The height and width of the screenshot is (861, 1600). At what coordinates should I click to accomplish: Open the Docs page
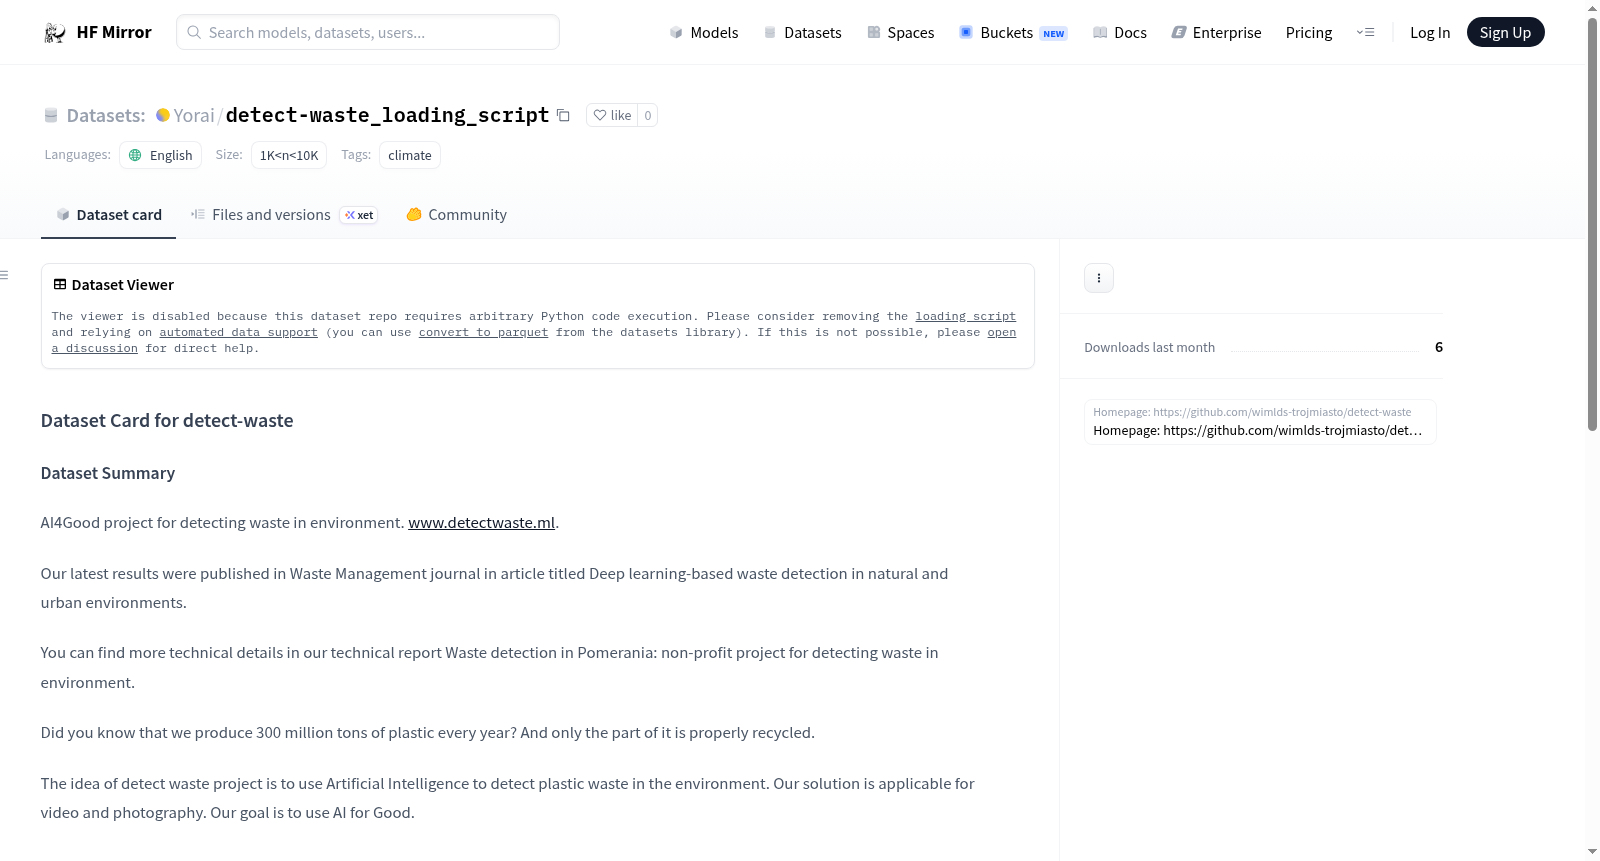tap(1120, 33)
